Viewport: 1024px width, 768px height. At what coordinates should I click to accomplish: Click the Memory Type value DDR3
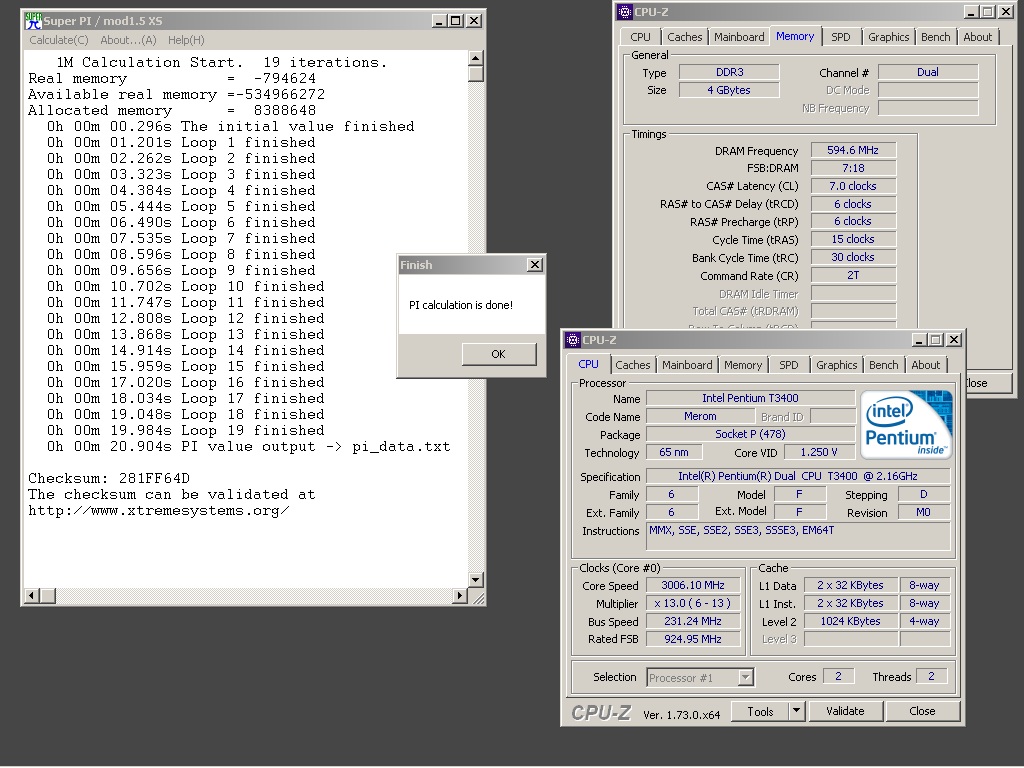(x=729, y=72)
